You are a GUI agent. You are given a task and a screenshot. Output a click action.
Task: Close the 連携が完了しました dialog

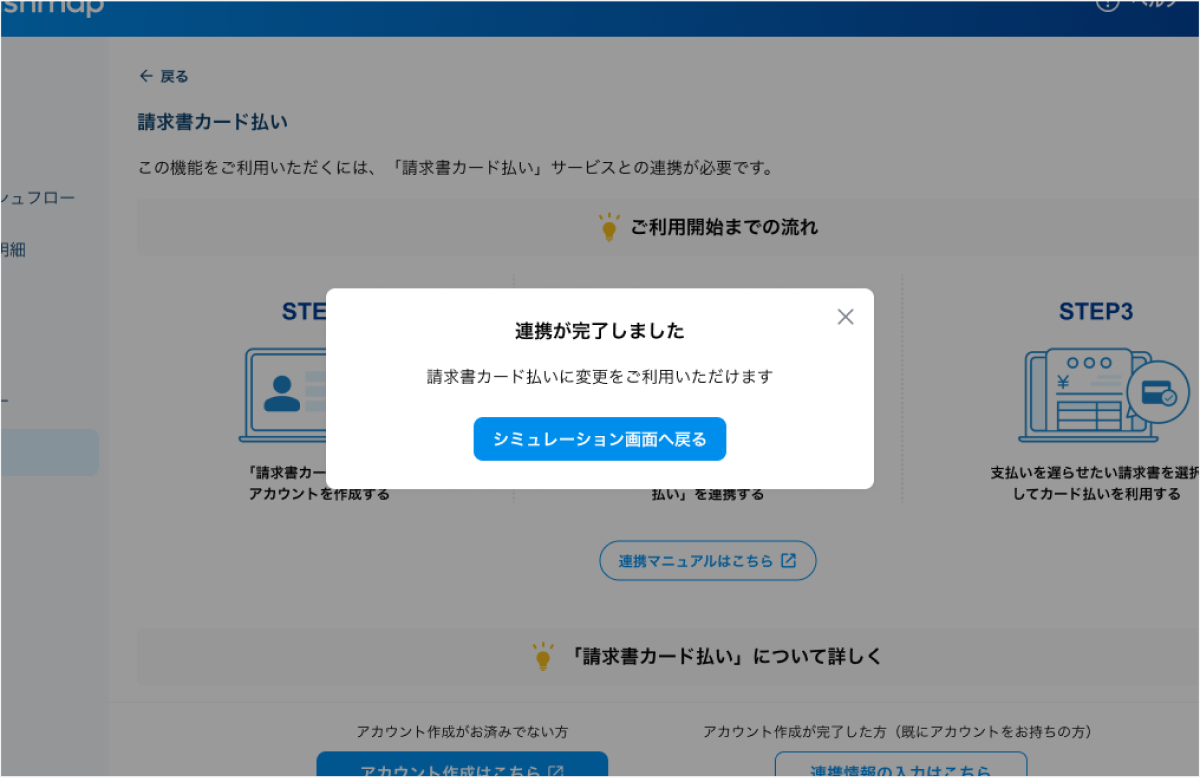(845, 317)
